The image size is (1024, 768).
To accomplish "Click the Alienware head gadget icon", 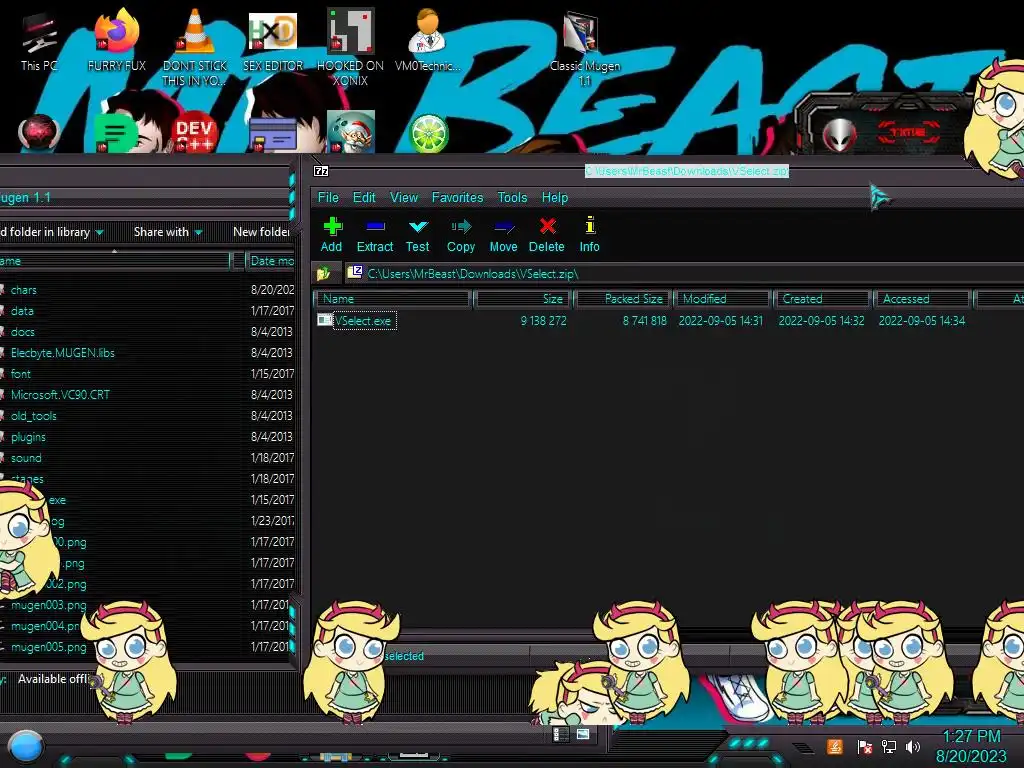I will (x=839, y=135).
